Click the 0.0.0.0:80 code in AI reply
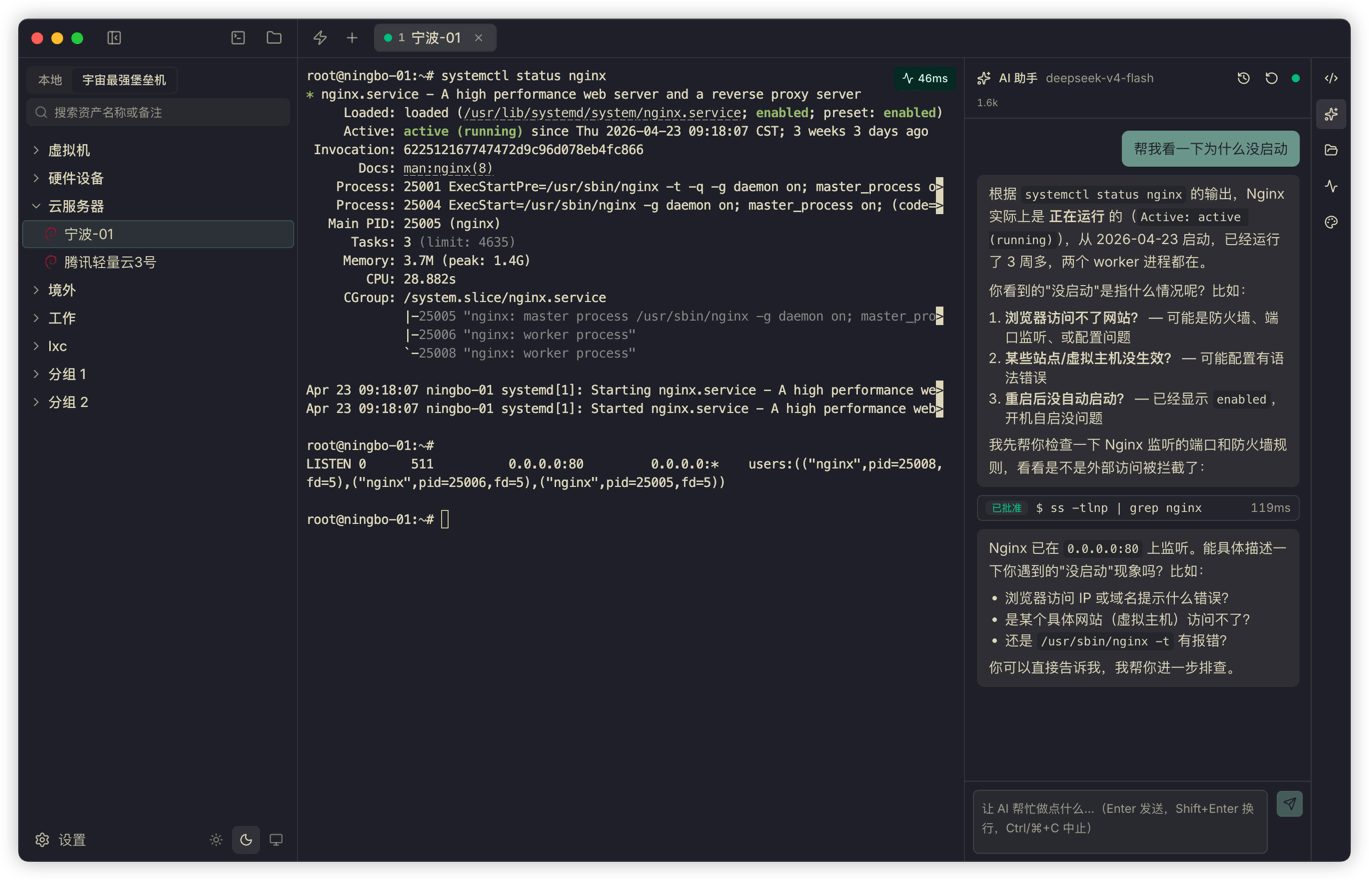 (x=1101, y=548)
